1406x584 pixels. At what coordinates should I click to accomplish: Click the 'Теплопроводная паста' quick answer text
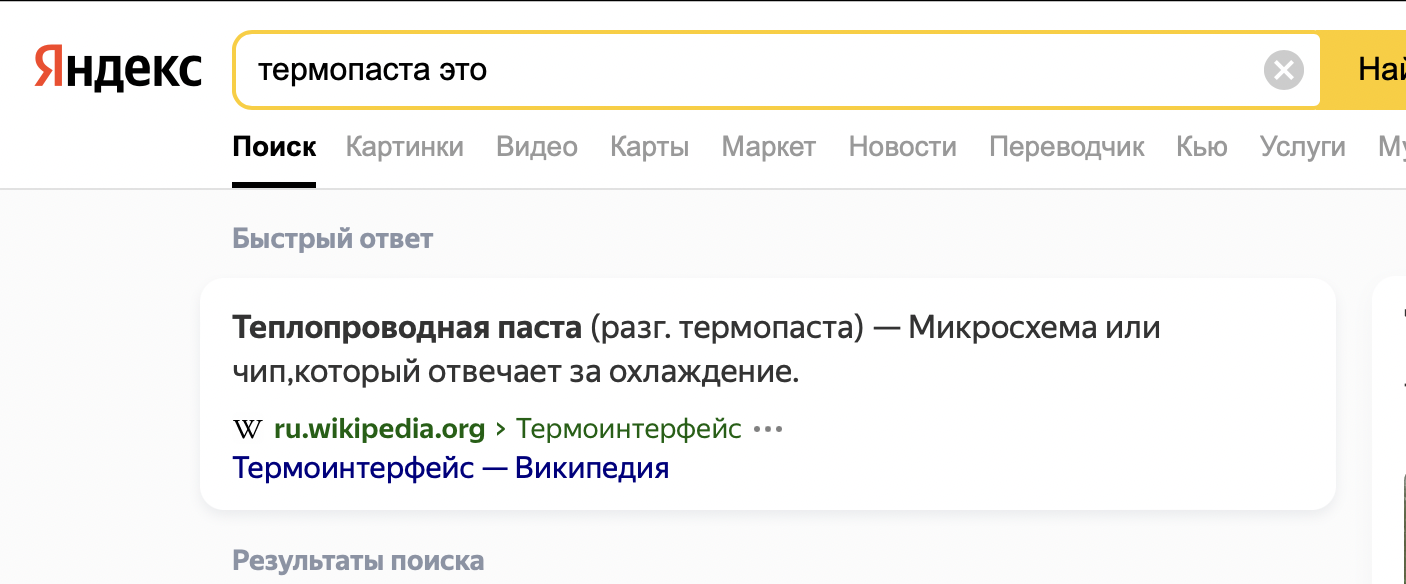point(406,328)
